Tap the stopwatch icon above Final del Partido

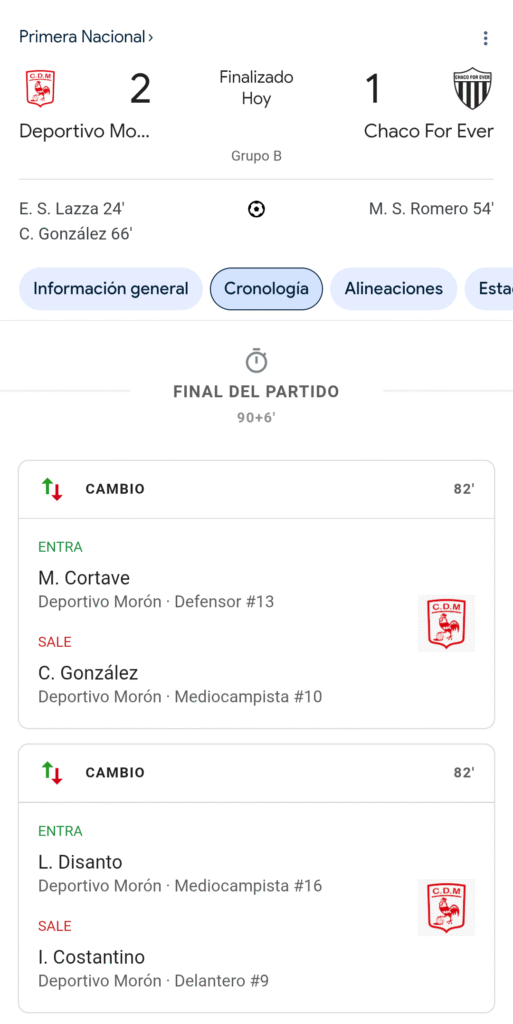[x=256, y=360]
